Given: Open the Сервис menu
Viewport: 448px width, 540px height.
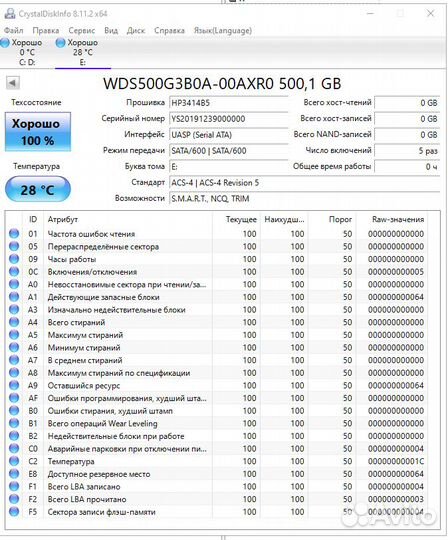Looking at the screenshot, I should tap(82, 30).
